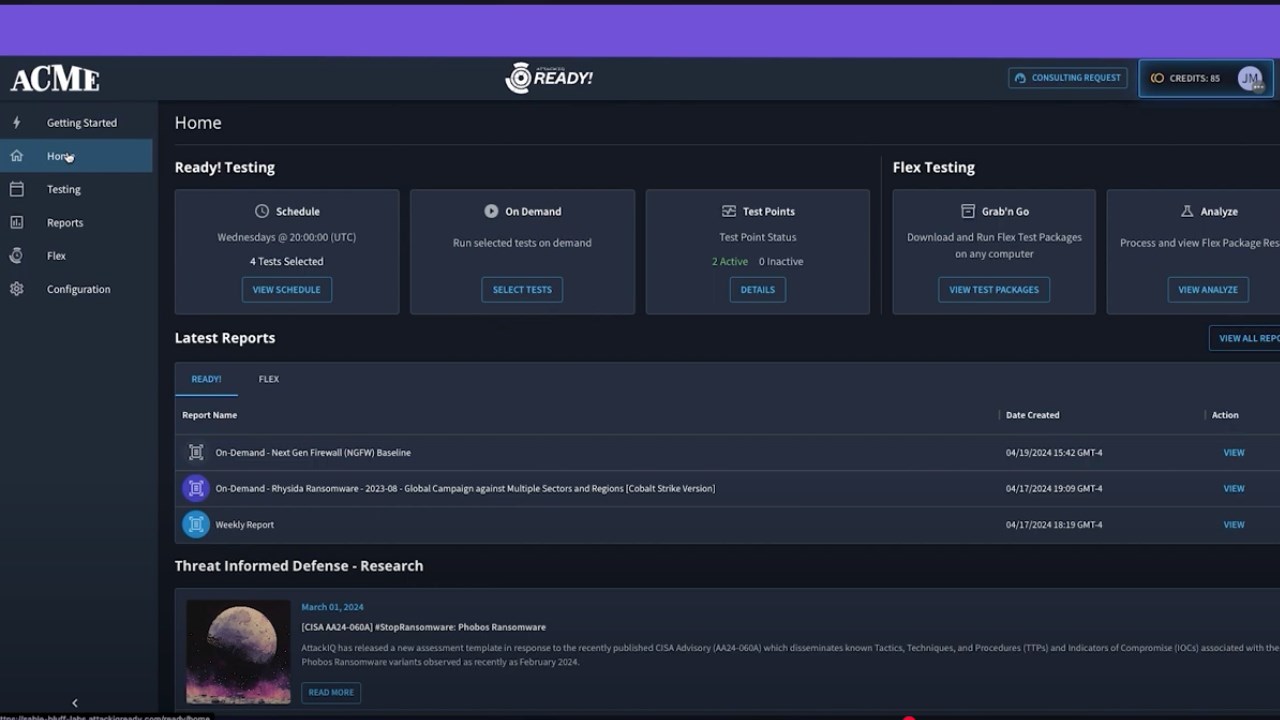Collapse the sidebar with the chevron
1280x720 pixels.
pyautogui.click(x=75, y=703)
